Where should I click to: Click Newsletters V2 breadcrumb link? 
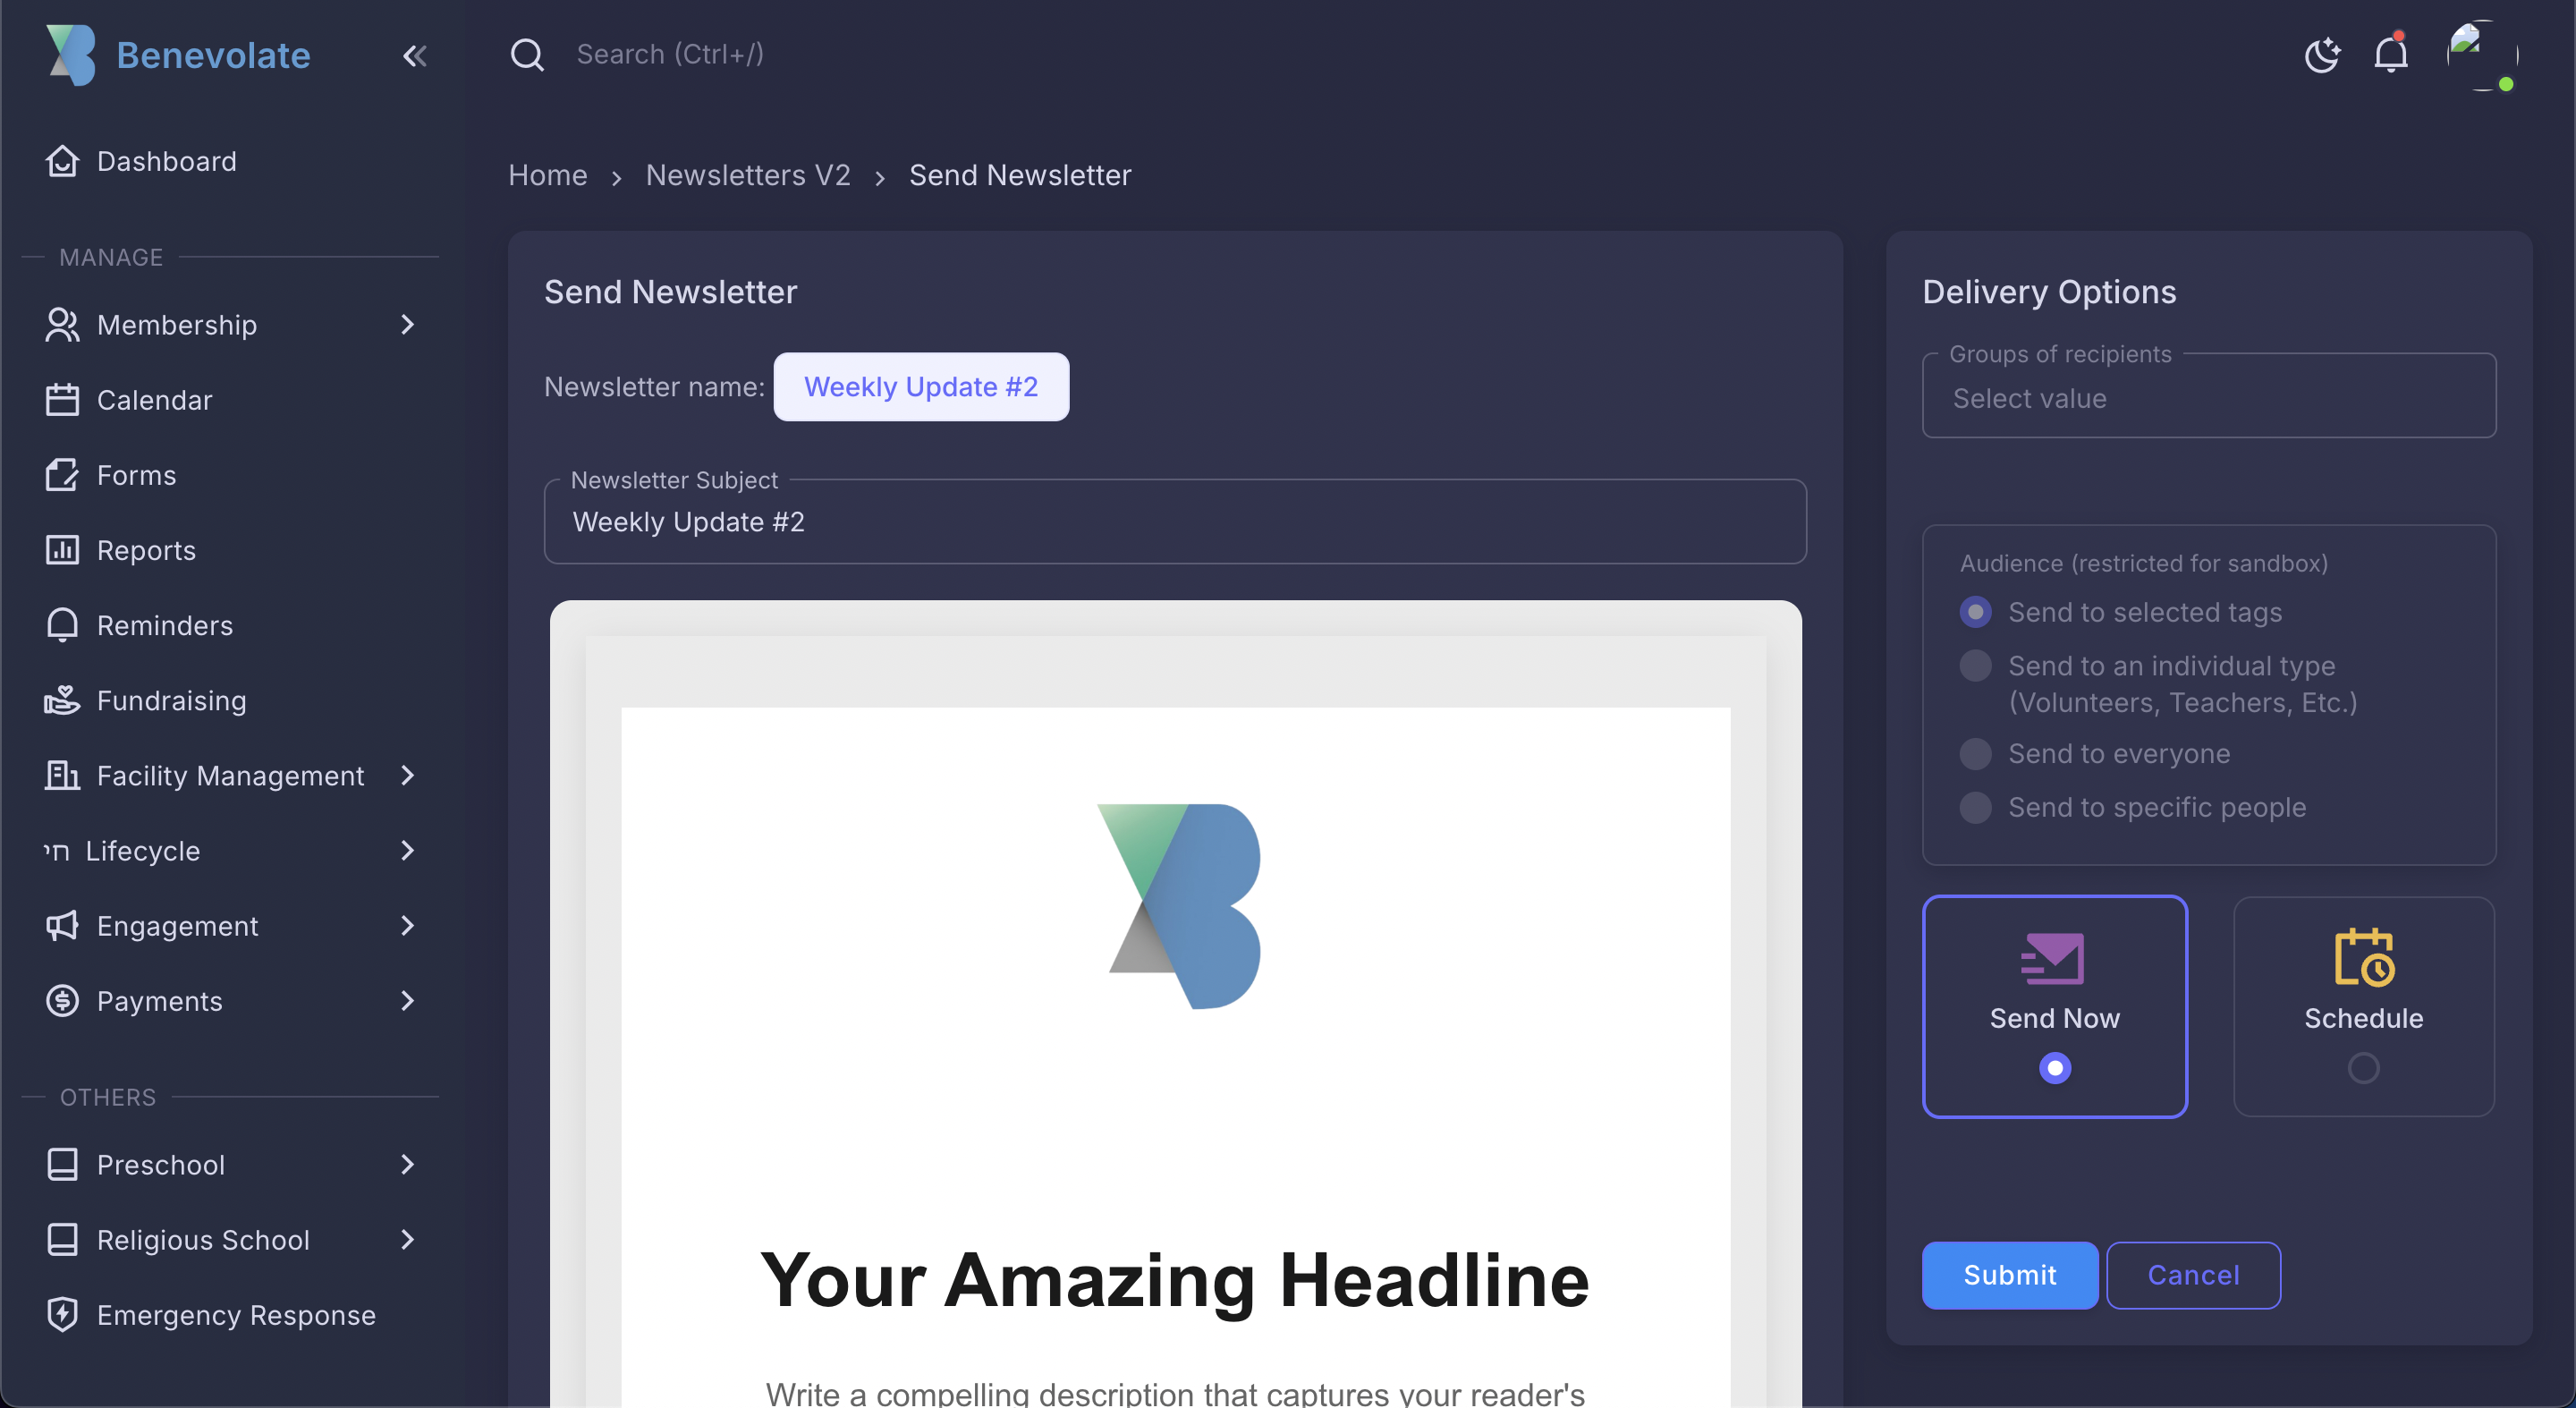pos(747,175)
